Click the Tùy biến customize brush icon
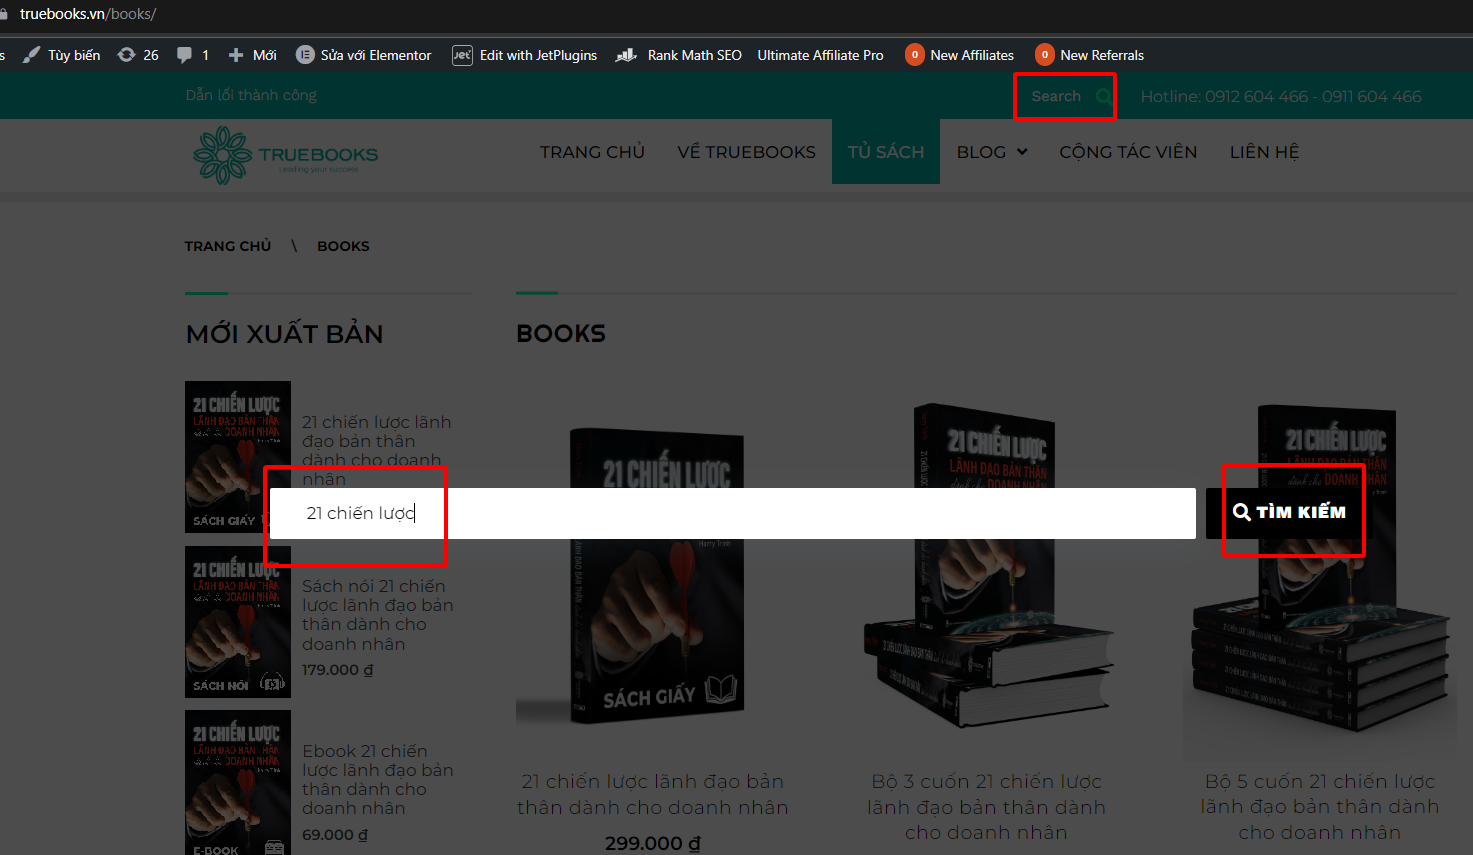 tap(32, 55)
